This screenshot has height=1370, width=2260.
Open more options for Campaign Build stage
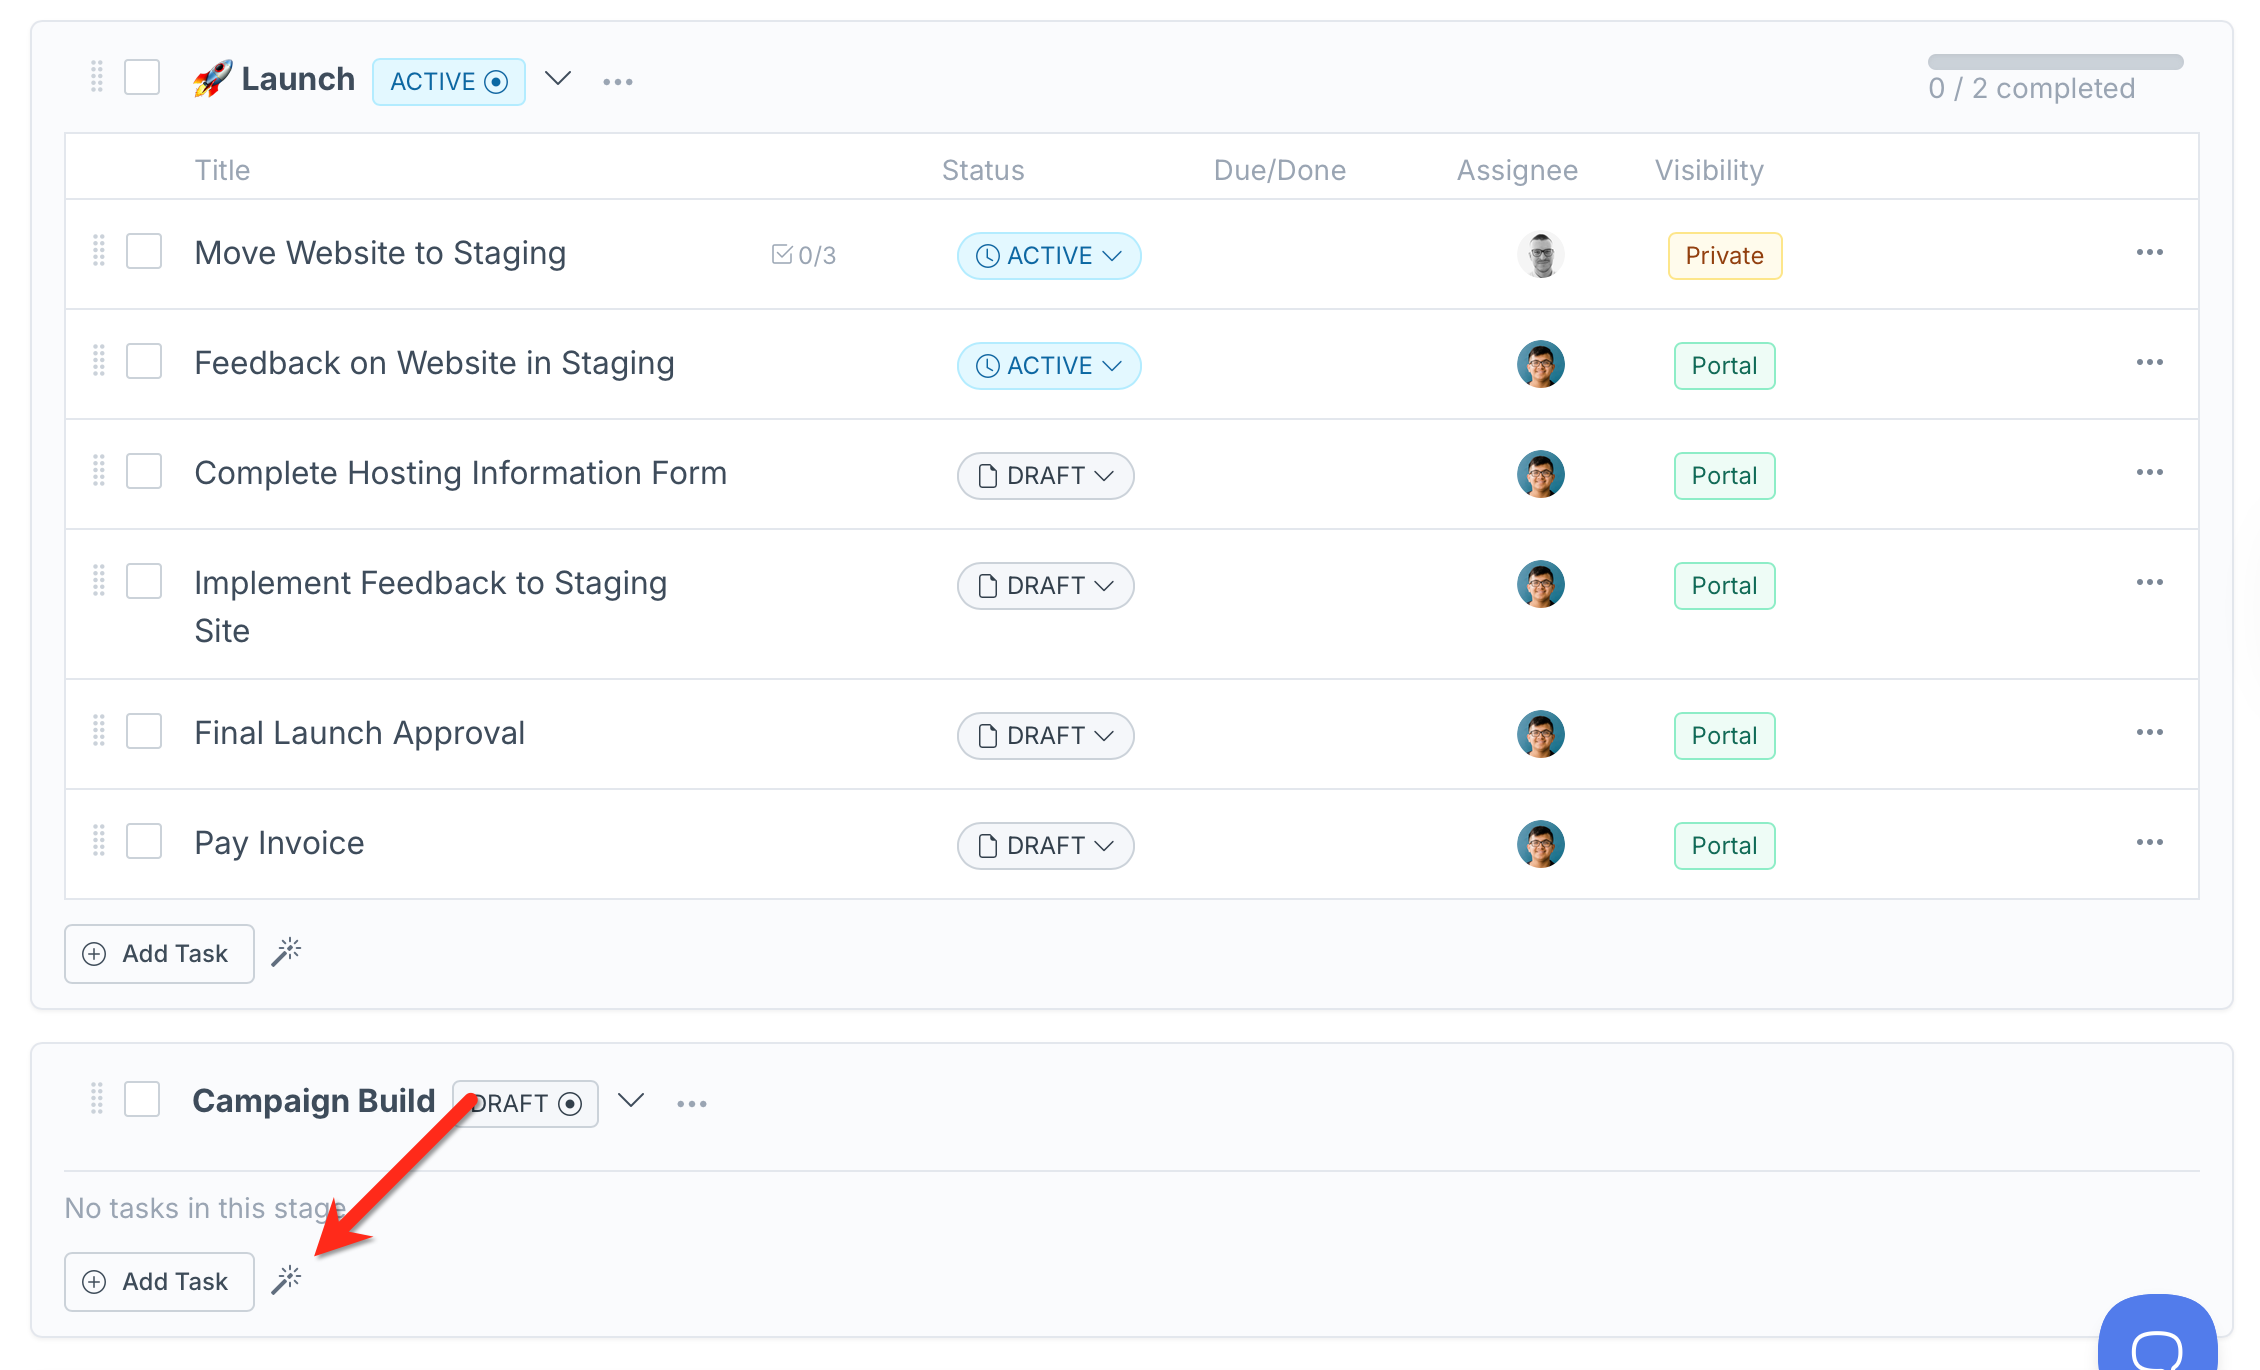(x=691, y=1104)
